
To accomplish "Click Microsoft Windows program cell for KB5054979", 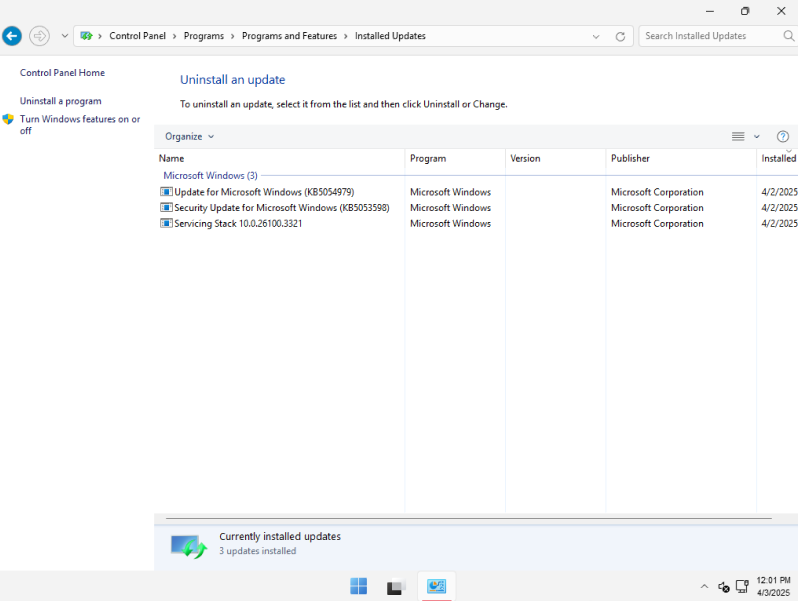I will click(450, 192).
